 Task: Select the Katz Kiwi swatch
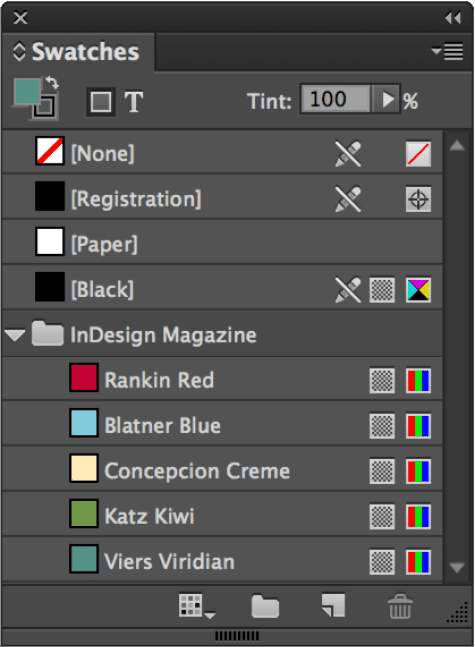pos(222,516)
